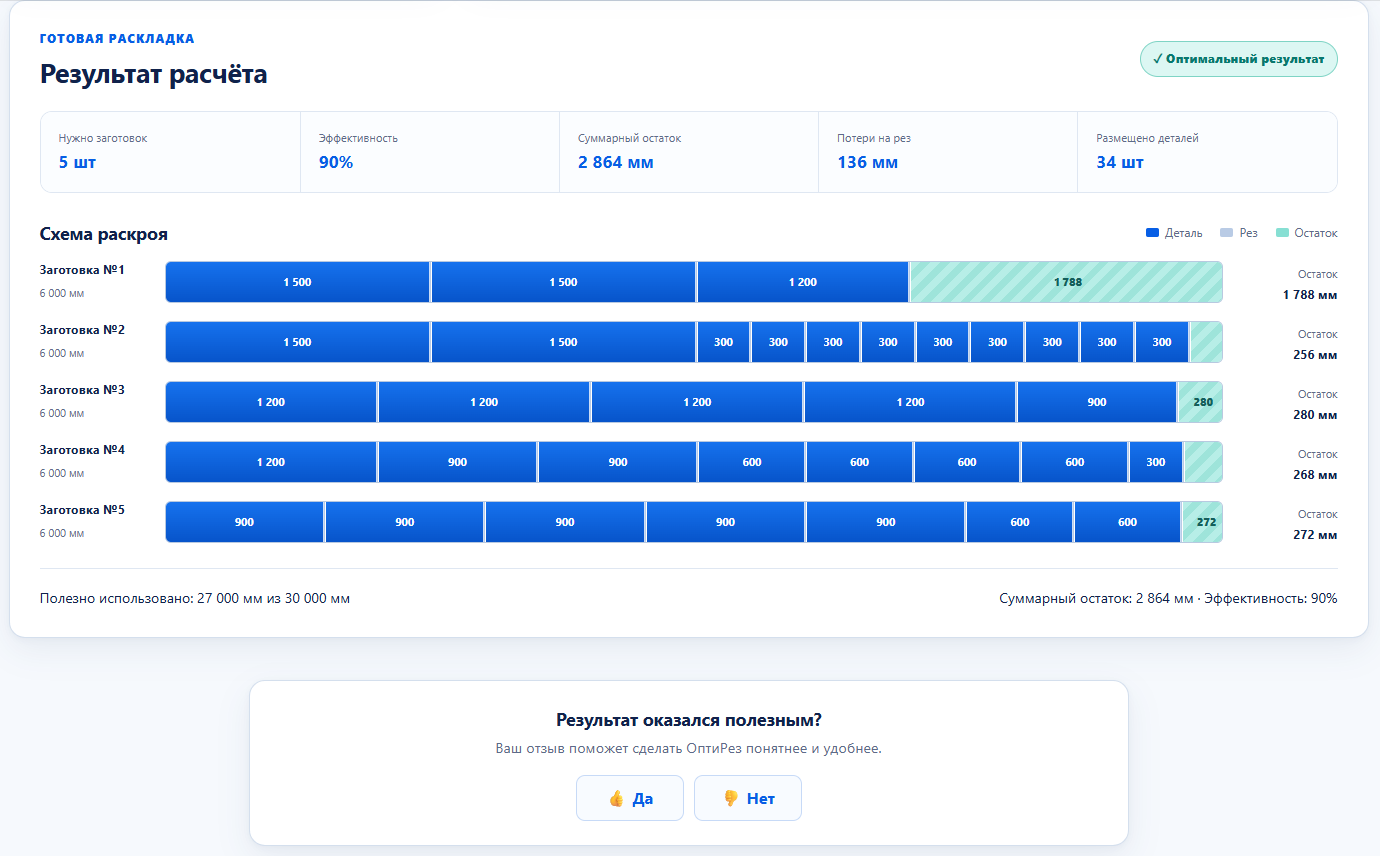Click 'Полезно использовано: 27 000 мм из 30 000 мм'
Screen dimensions: 1380x856
point(195,599)
